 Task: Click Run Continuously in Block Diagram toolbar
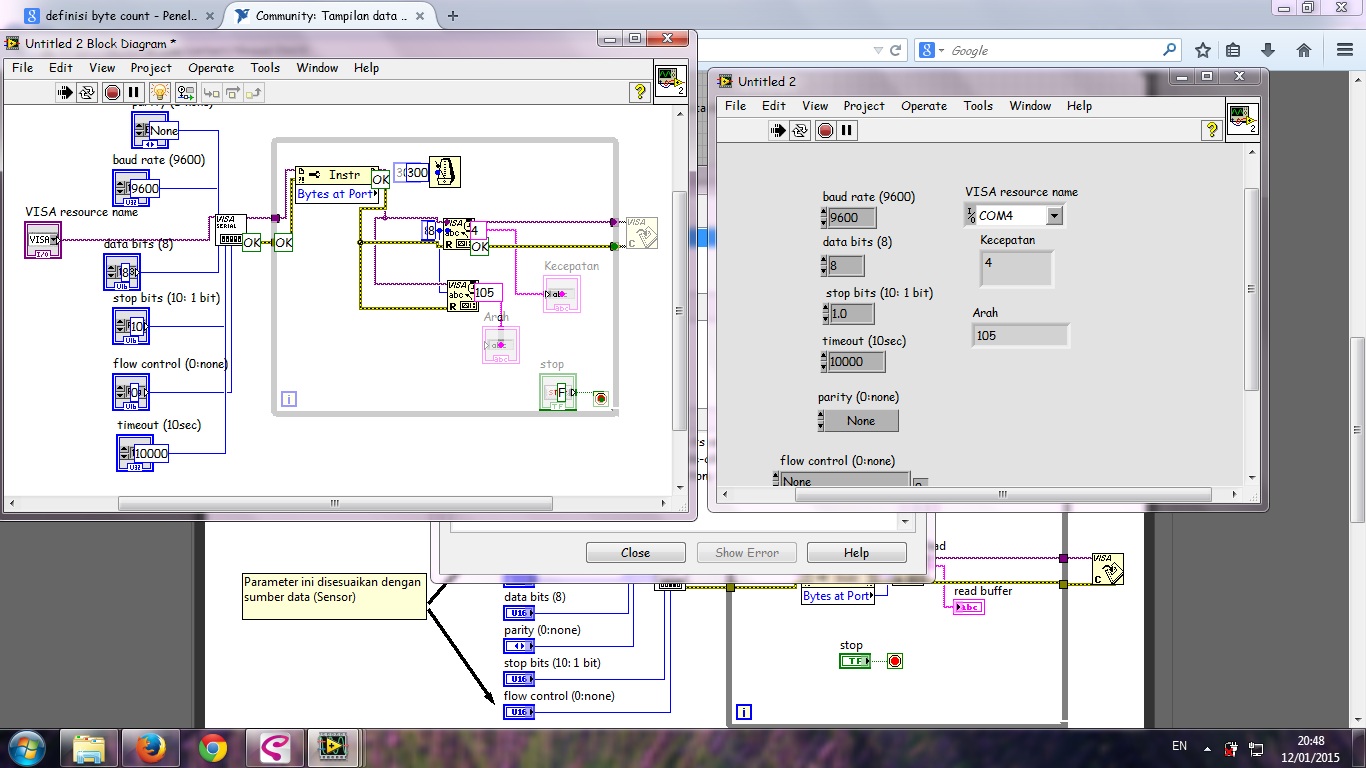[x=88, y=92]
